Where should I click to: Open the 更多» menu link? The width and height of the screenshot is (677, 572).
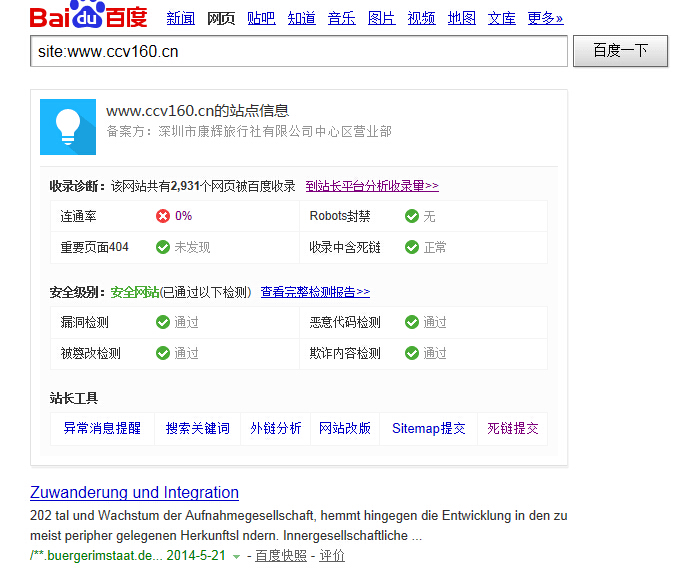(545, 19)
